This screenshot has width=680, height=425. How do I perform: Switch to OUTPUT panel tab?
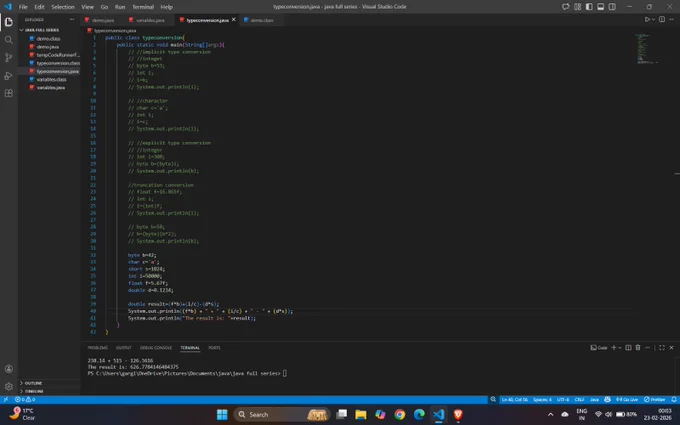click(x=124, y=348)
